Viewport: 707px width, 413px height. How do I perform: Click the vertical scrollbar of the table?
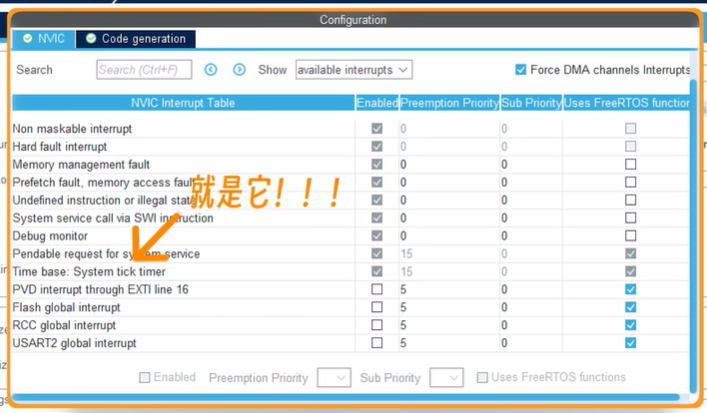(x=693, y=237)
